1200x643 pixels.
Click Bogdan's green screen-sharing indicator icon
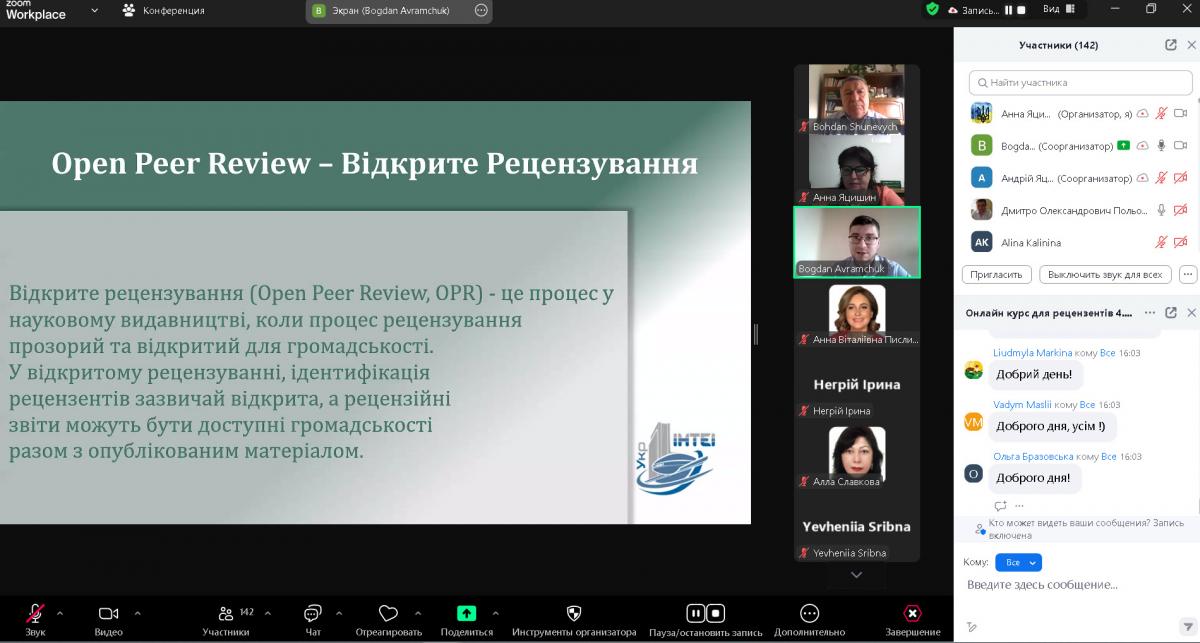(1124, 146)
